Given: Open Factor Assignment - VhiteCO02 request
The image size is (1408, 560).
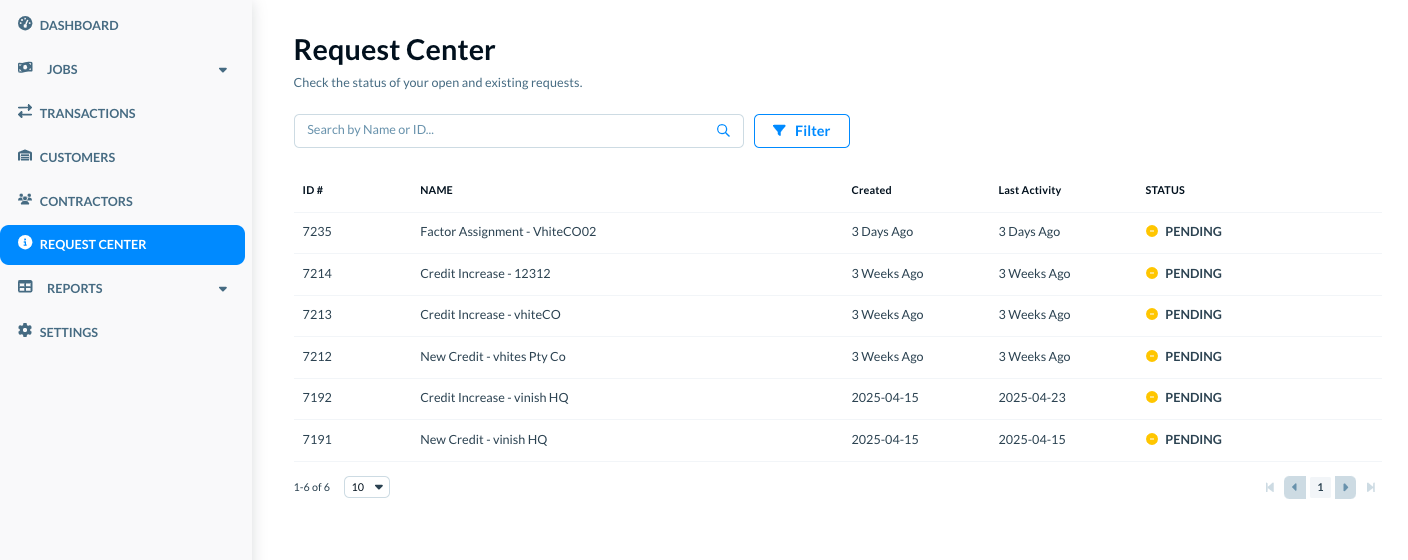Looking at the screenshot, I should [x=508, y=232].
